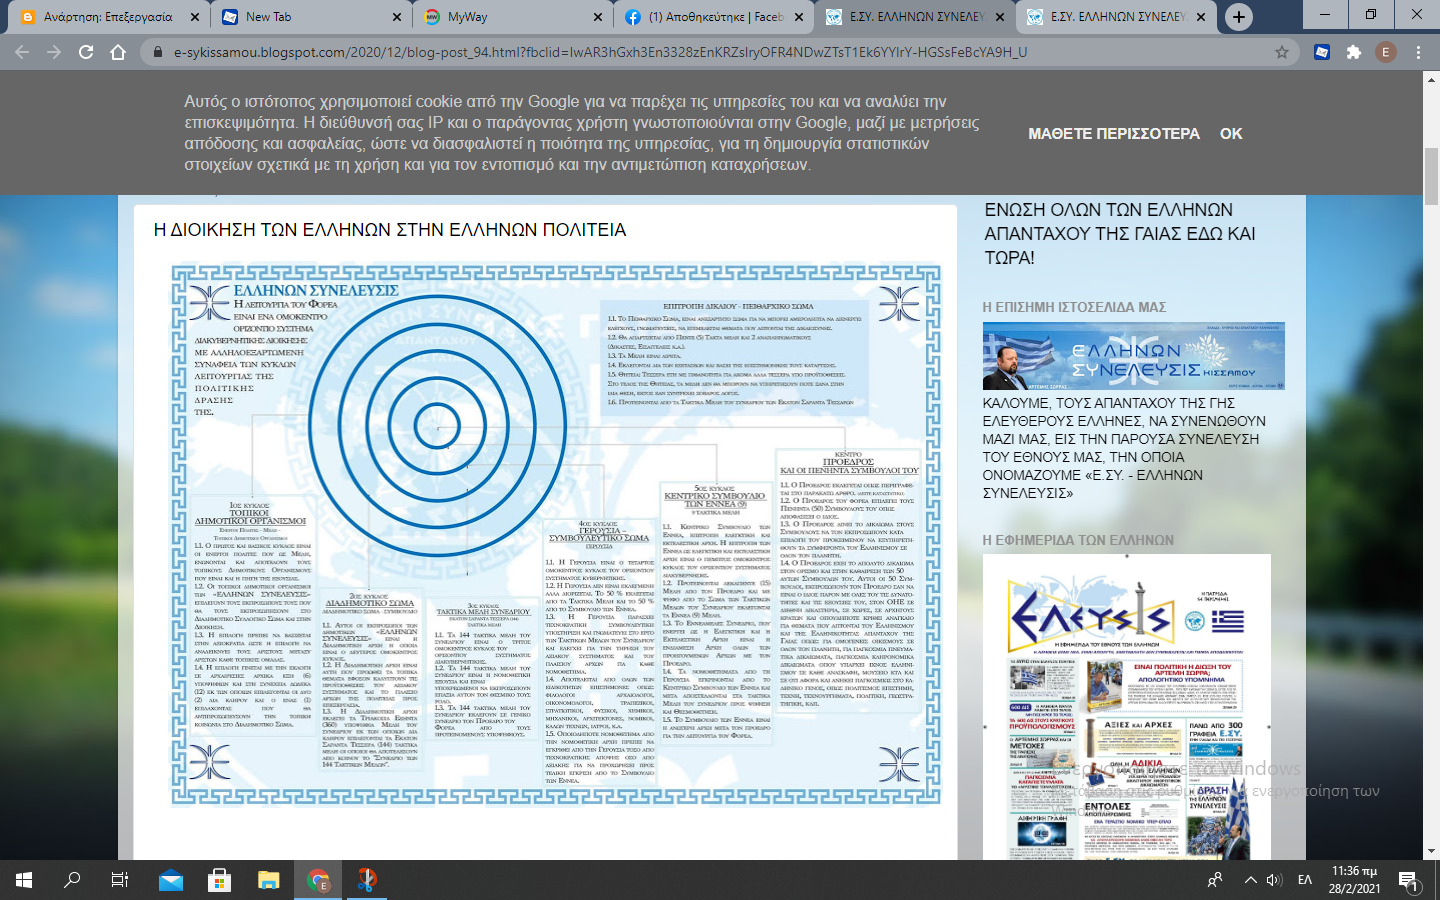Open Chrome from the taskbar
Viewport: 1440px width, 900px height.
(x=318, y=880)
